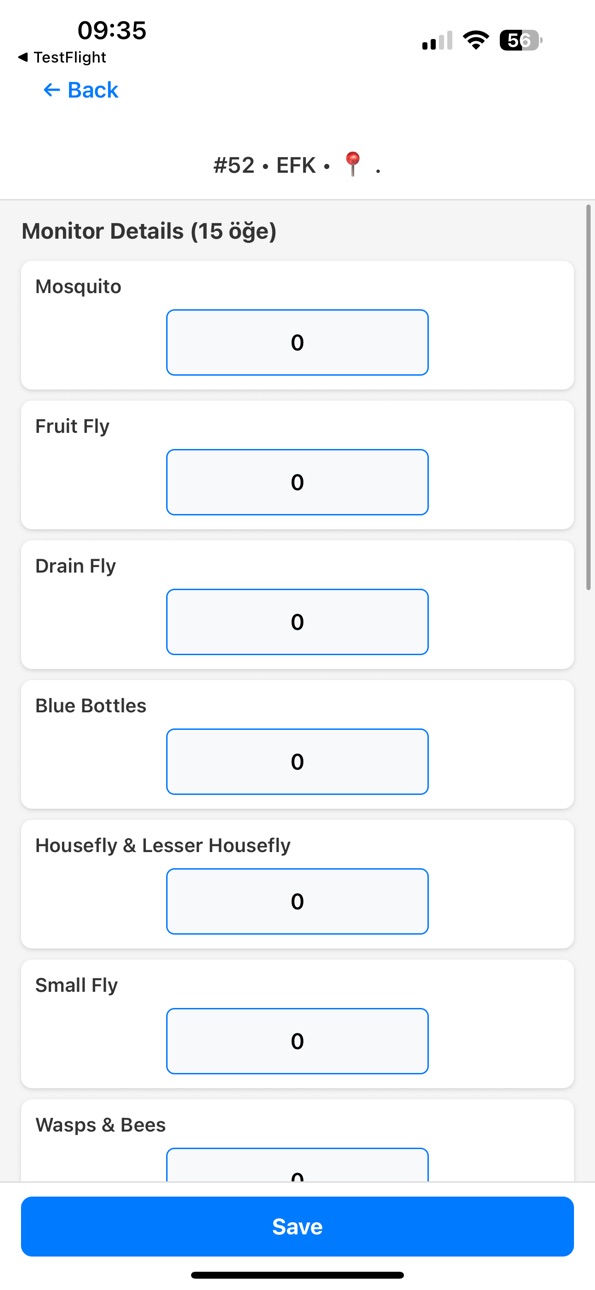Tap the battery indicator icon
595x1290 pixels.
click(523, 41)
